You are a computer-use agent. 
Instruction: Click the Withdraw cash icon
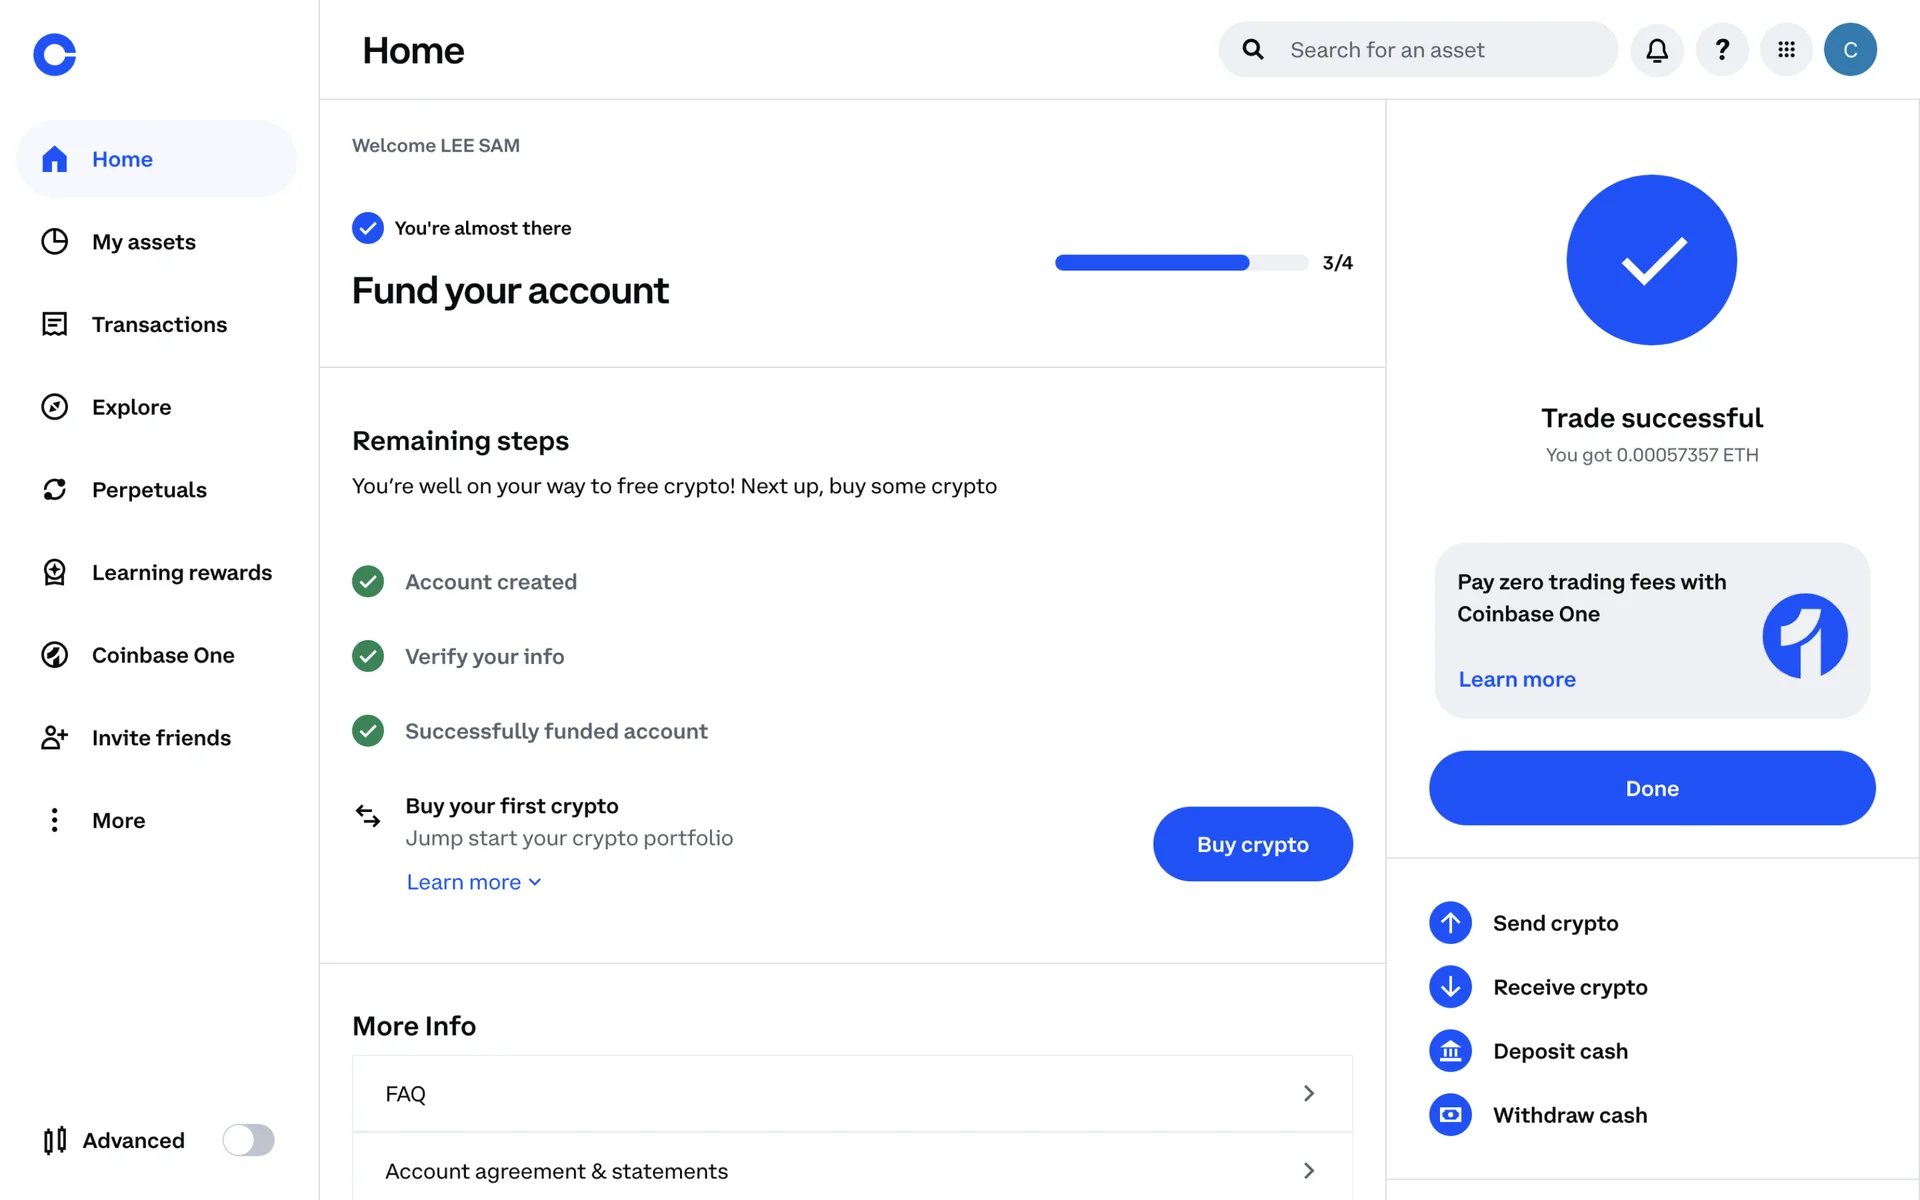[1450, 1115]
